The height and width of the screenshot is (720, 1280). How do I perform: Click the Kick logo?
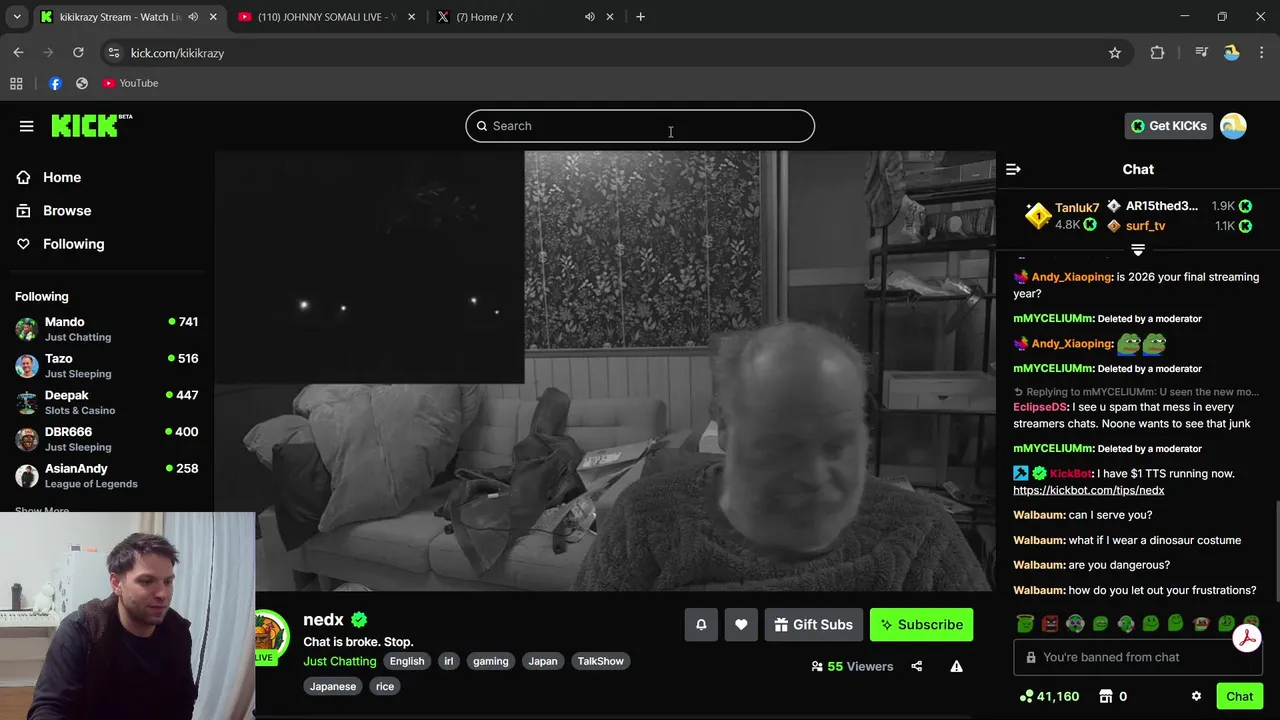(x=91, y=125)
